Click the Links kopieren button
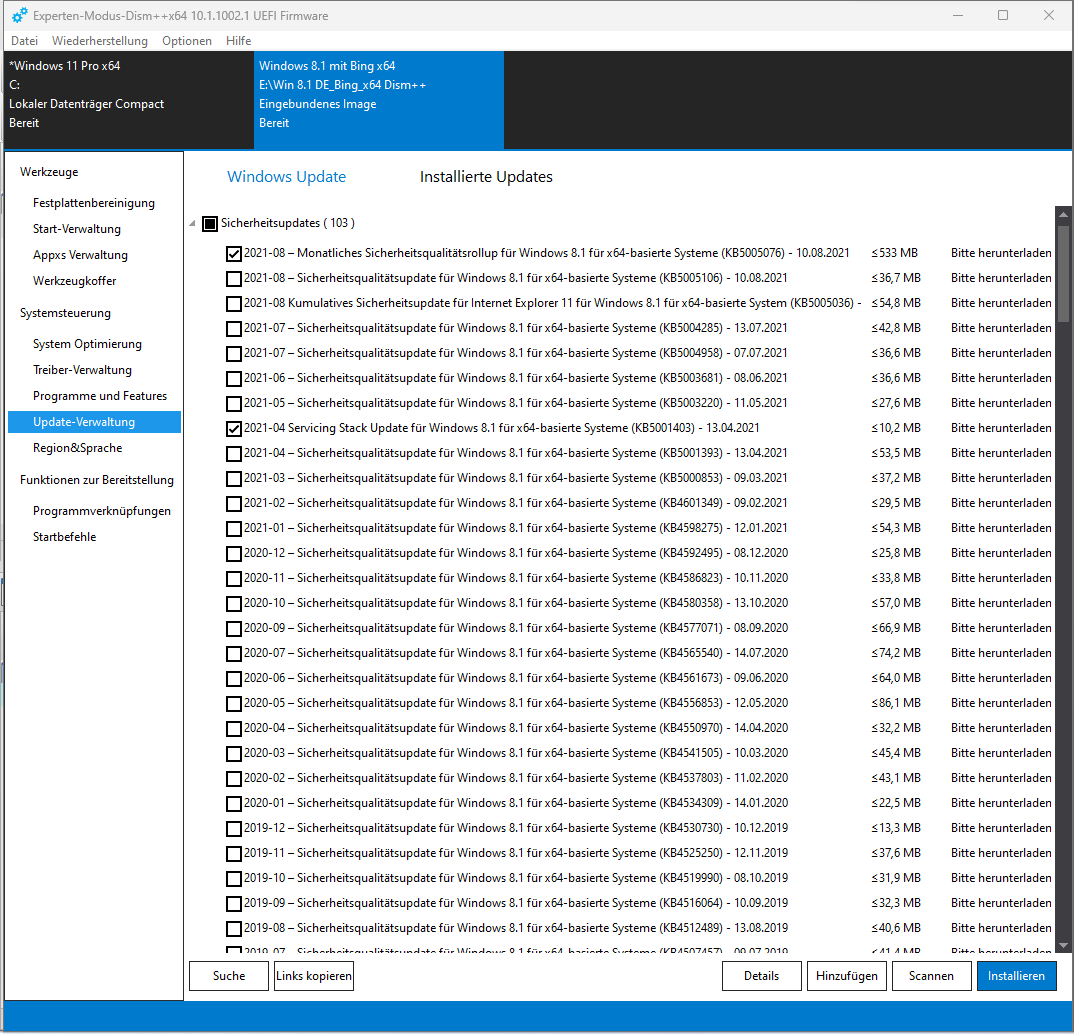Screen dimensions: 1074x1034 [x=314, y=976]
